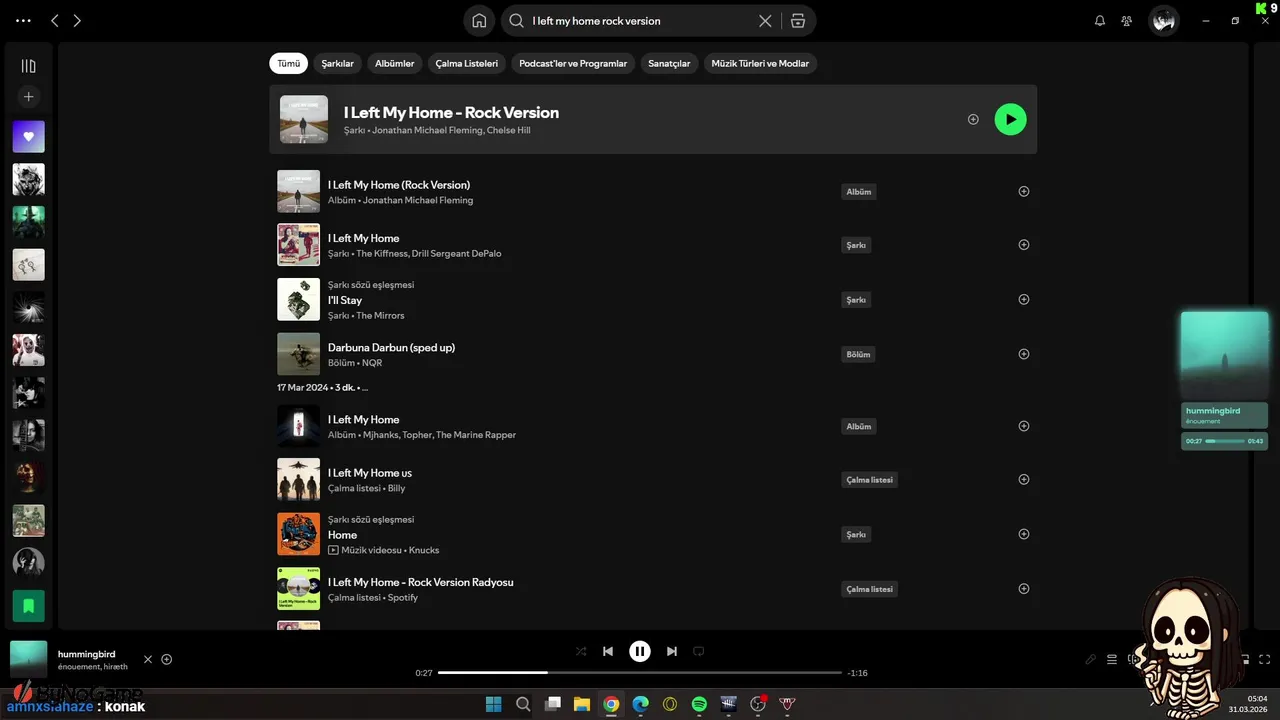Image resolution: width=1280 pixels, height=720 pixels.
Task: Click the search input field
Action: [642, 21]
